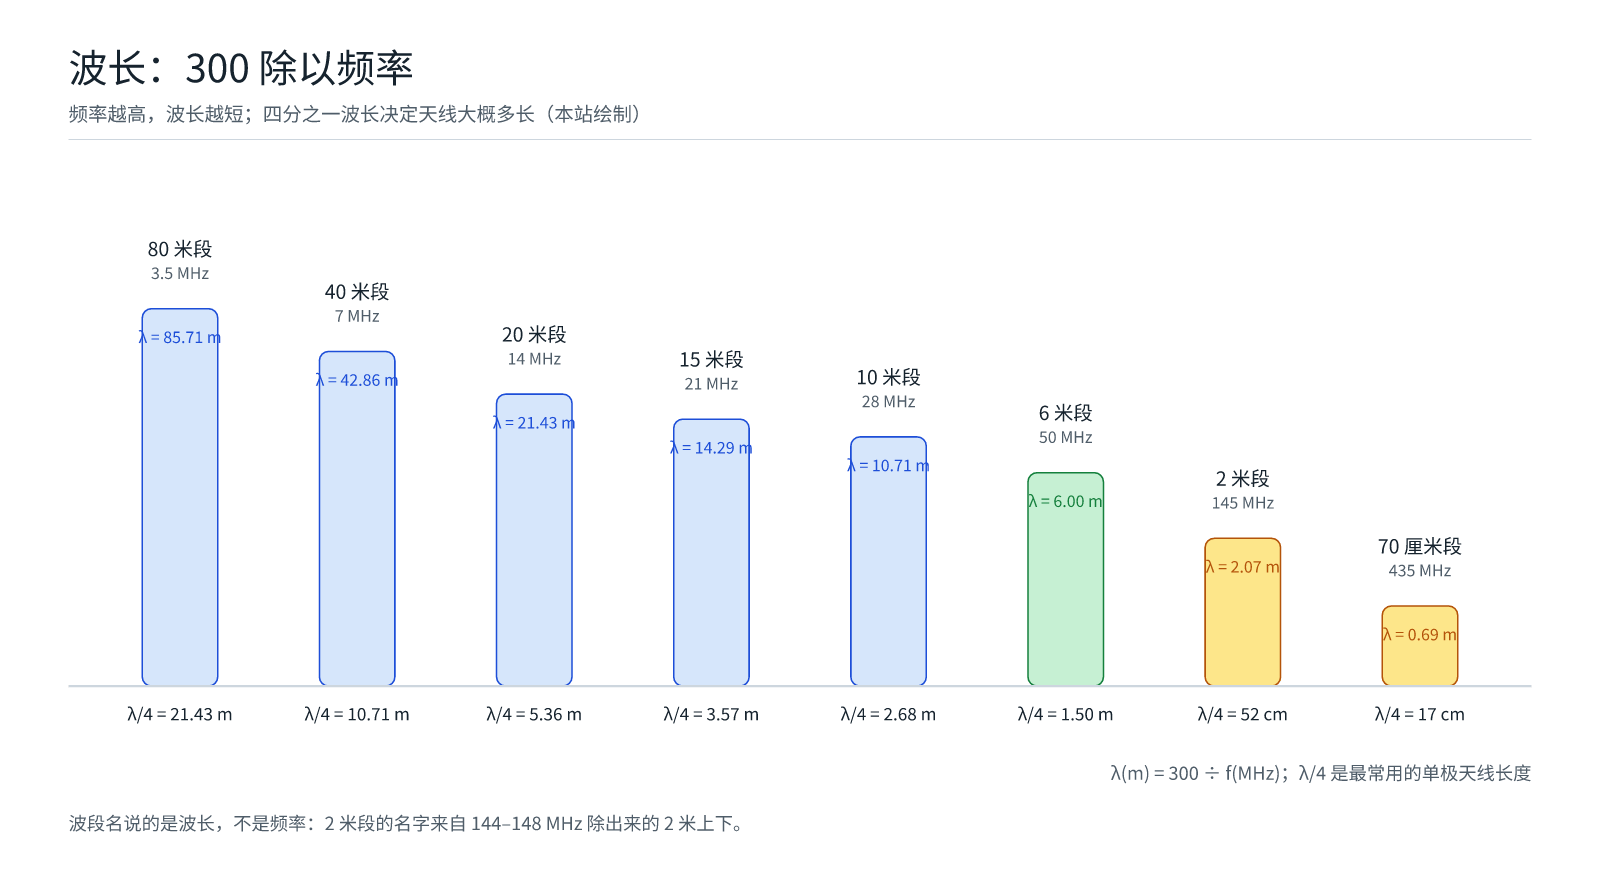Viewport: 1600px width, 869px height.
Task: Click the footnote starting with 波段名说的是波长
Action: click(407, 824)
